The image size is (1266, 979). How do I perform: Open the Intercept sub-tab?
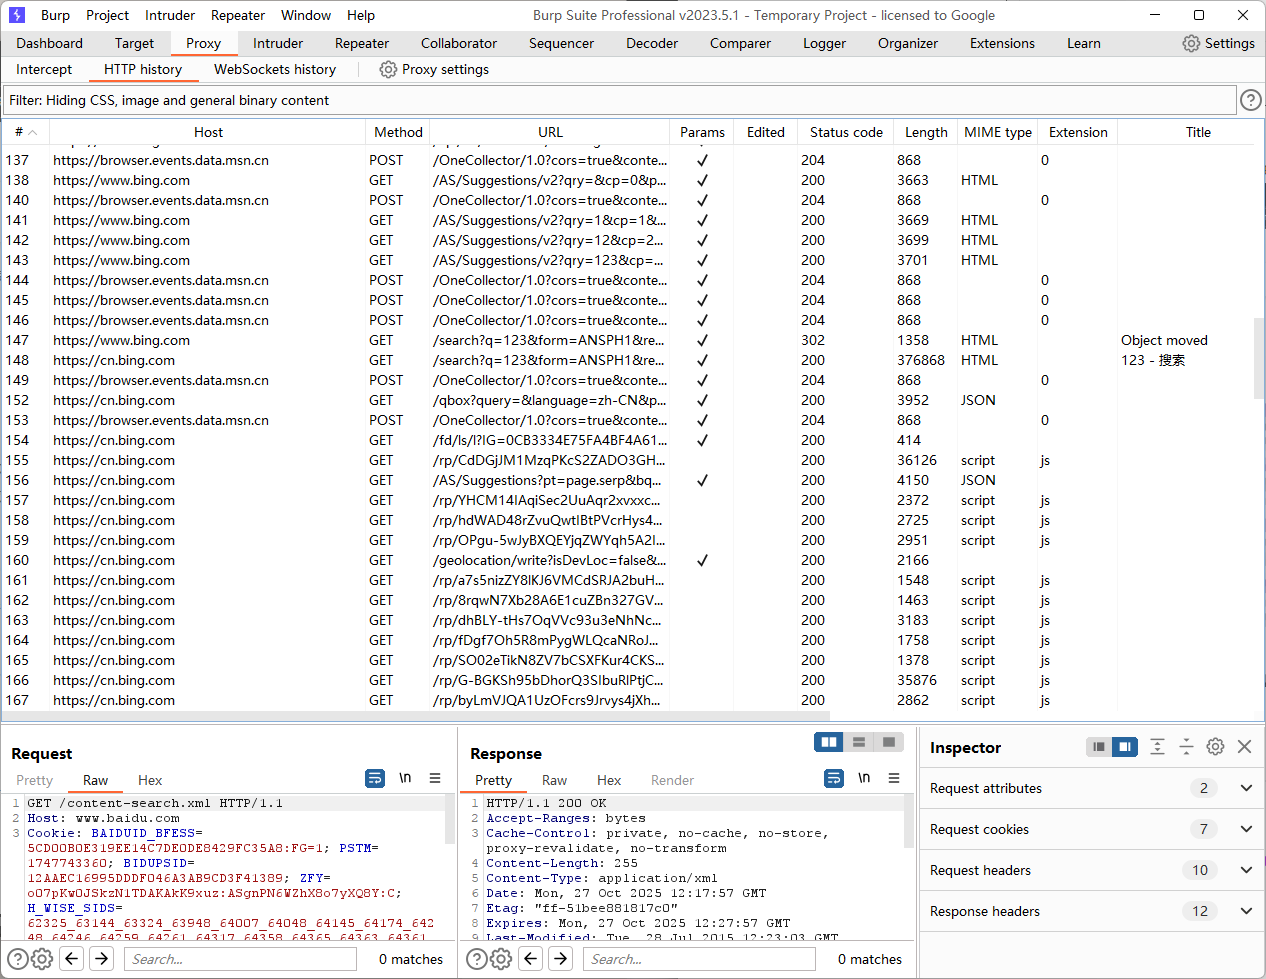[44, 69]
